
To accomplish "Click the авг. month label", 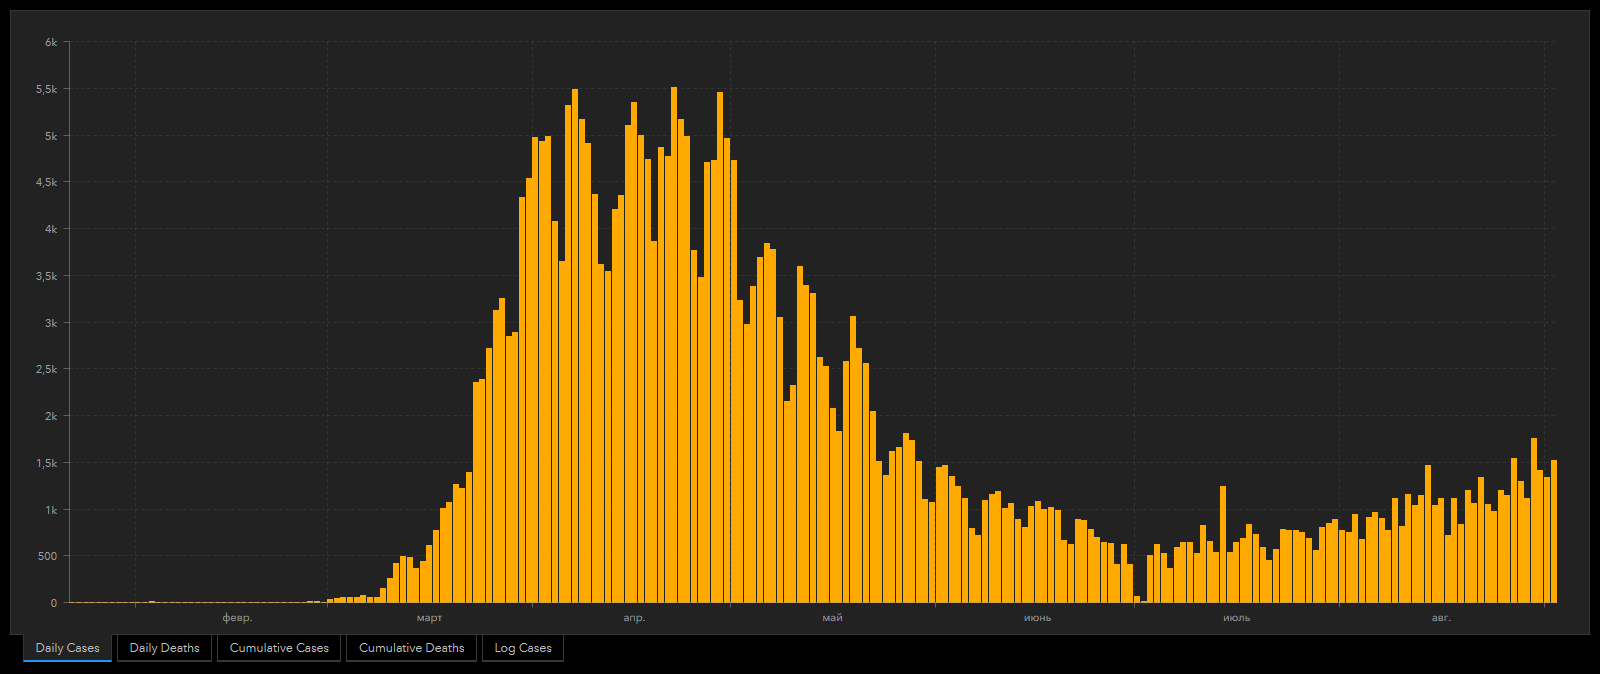I will pos(1441,618).
